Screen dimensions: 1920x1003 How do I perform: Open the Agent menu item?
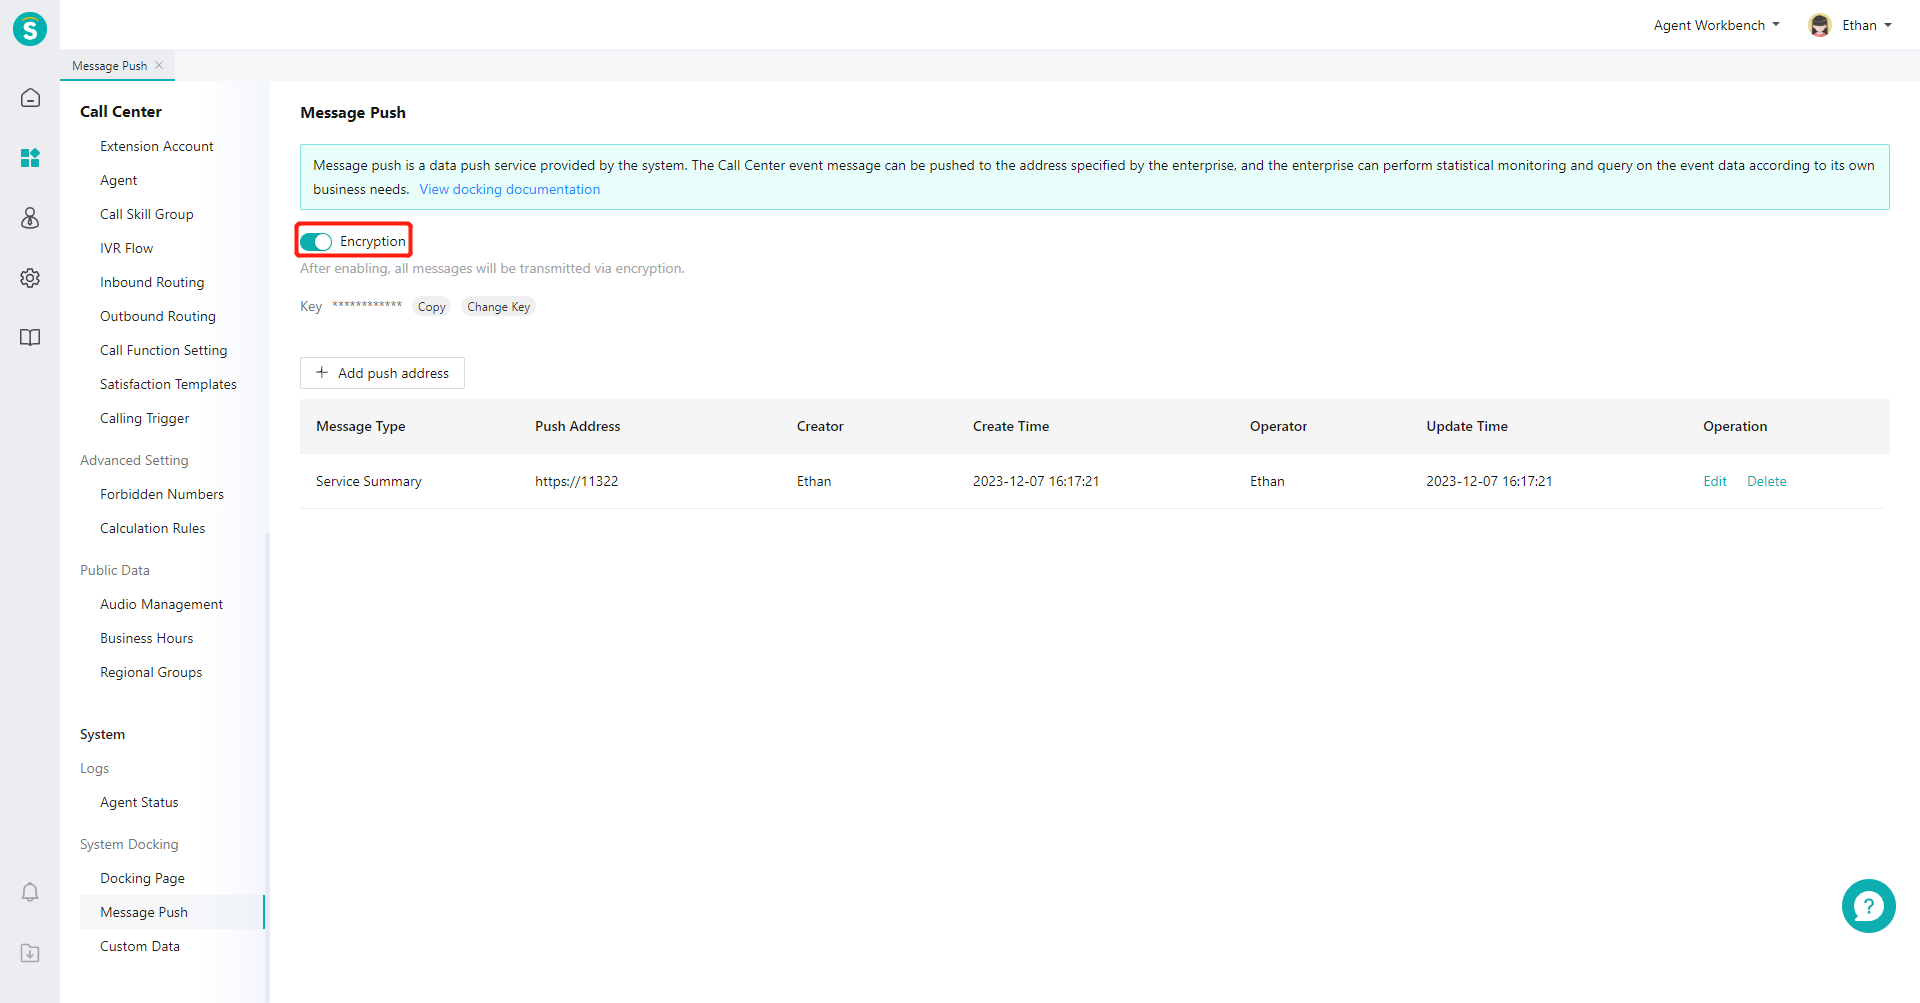[119, 180]
